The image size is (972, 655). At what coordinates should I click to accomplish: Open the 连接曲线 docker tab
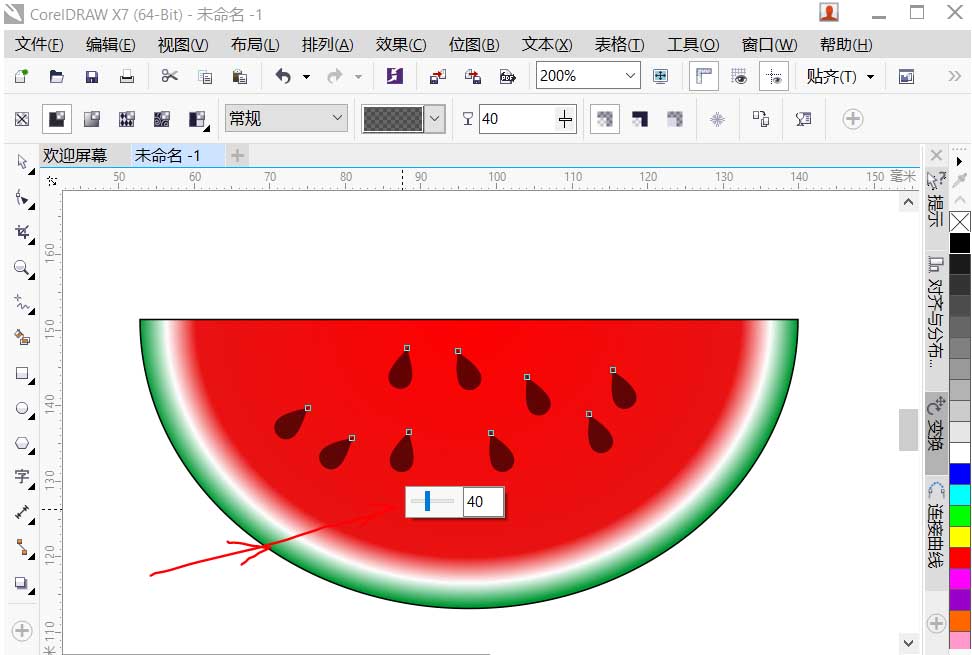pyautogui.click(x=936, y=527)
